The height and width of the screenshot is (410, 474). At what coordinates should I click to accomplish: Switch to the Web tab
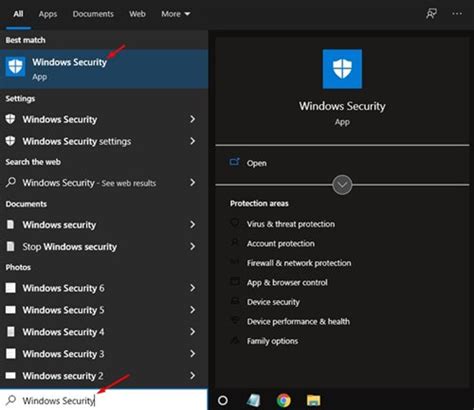tap(137, 14)
